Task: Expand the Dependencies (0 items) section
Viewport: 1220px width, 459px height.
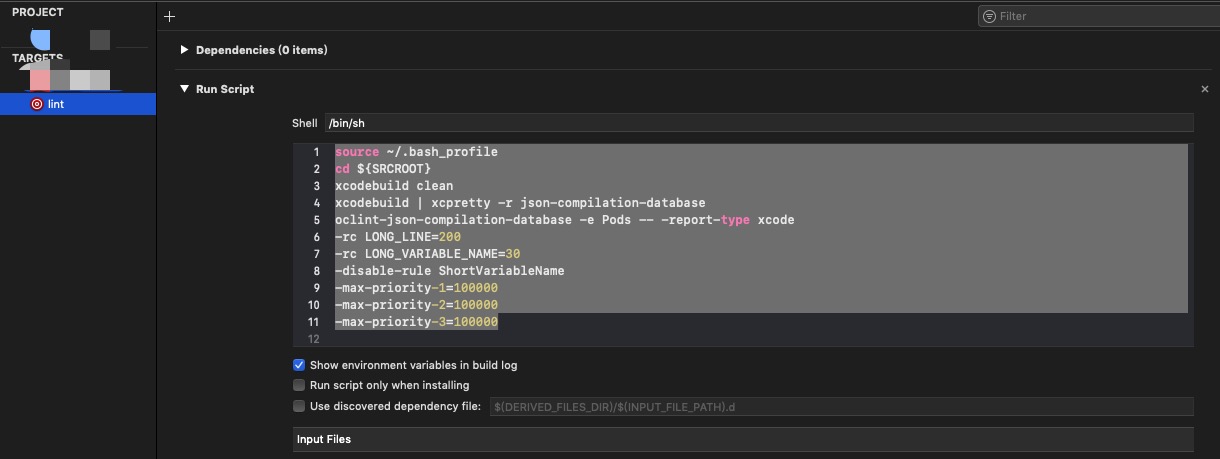Action: point(184,50)
